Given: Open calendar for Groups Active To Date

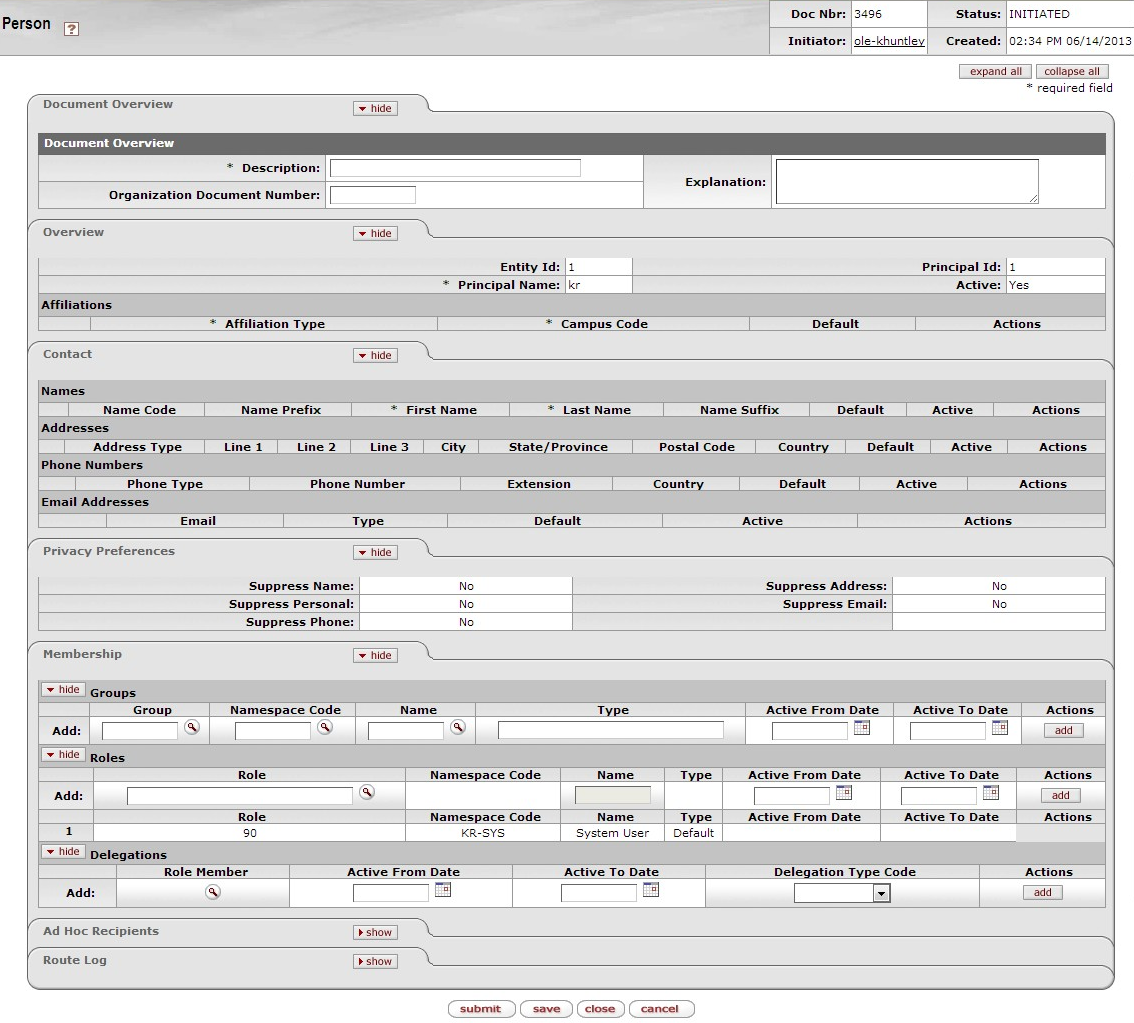Looking at the screenshot, I should (999, 728).
